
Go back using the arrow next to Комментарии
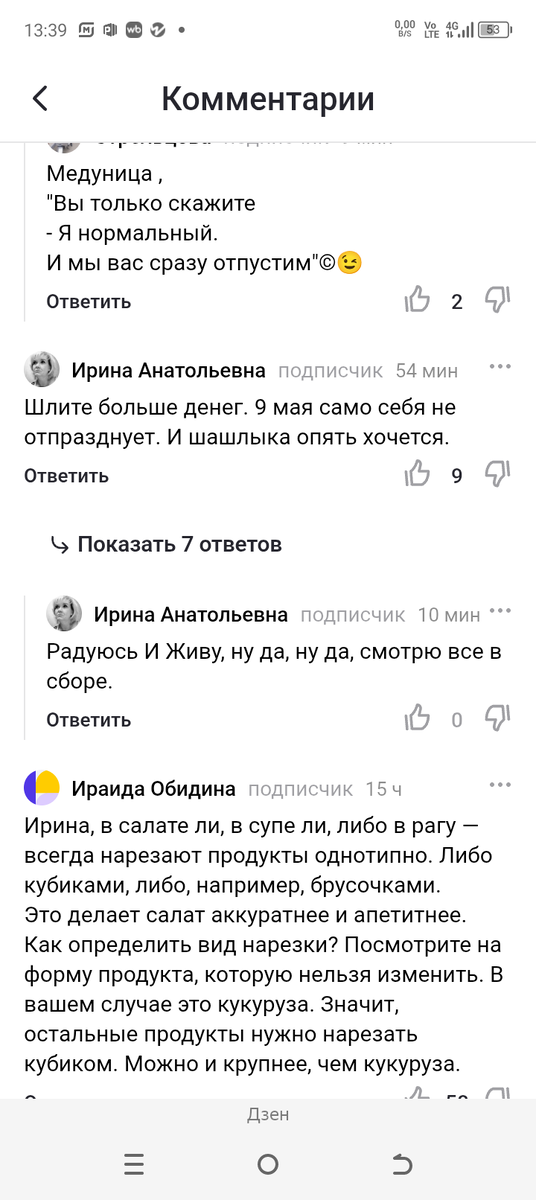tap(40, 99)
